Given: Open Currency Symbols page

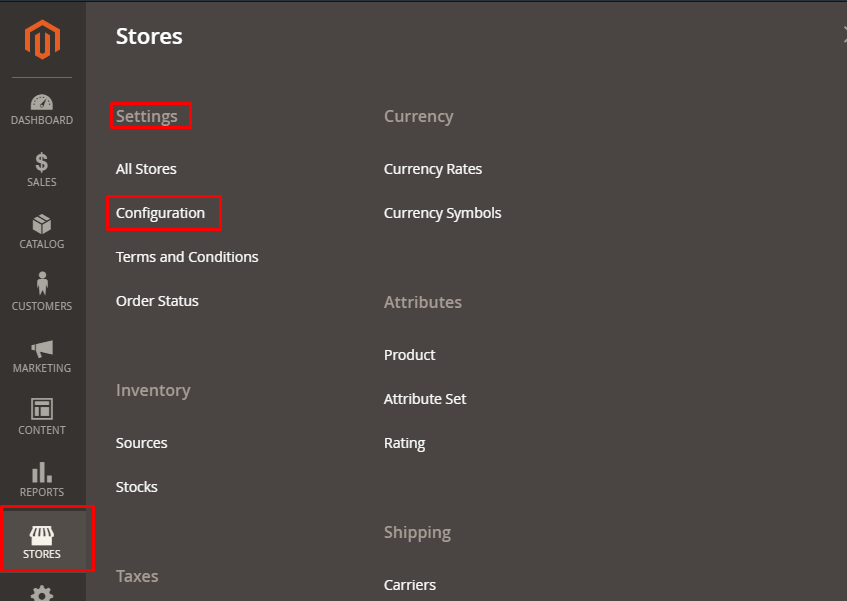Looking at the screenshot, I should point(443,213).
